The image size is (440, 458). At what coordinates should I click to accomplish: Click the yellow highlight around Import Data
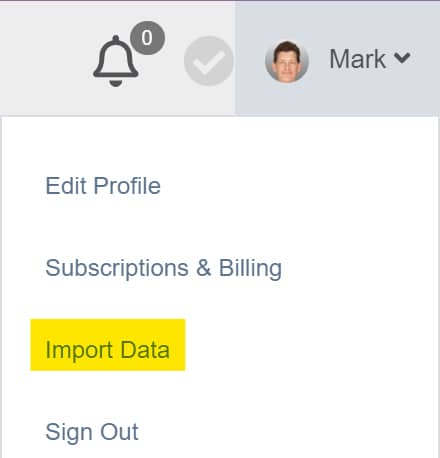[108, 345]
